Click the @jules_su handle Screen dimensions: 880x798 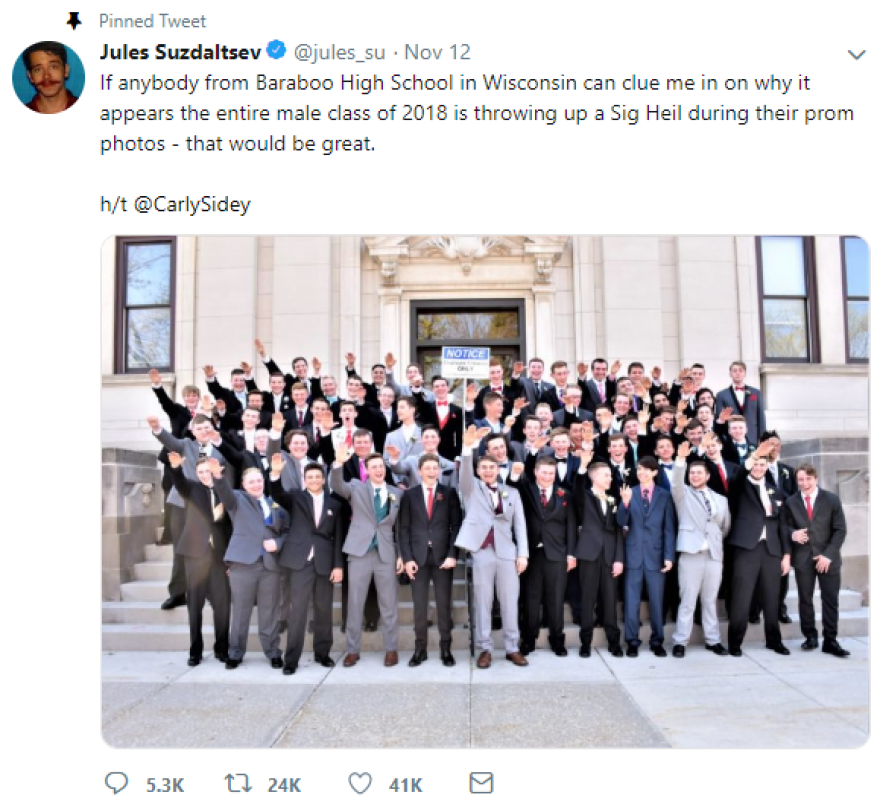click(x=340, y=53)
